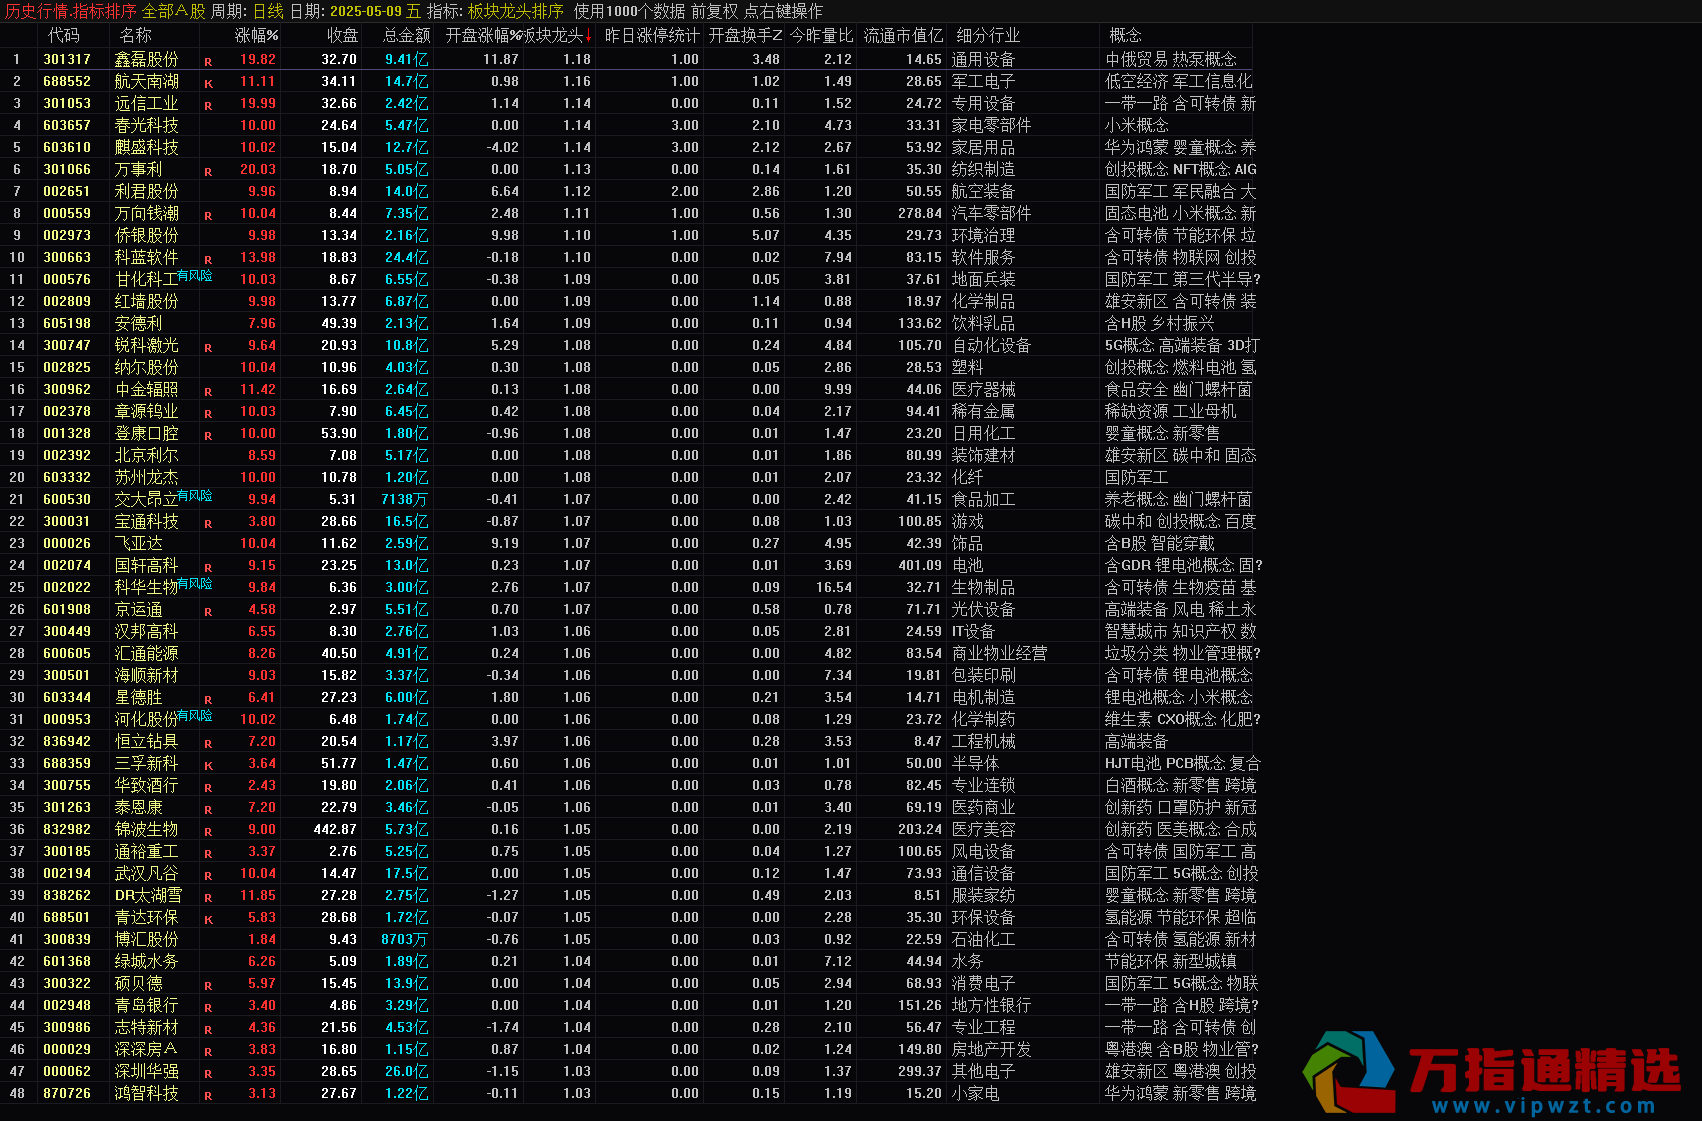Click the R marker beside DR太湖雪
This screenshot has height=1121, width=1702.
point(208,898)
